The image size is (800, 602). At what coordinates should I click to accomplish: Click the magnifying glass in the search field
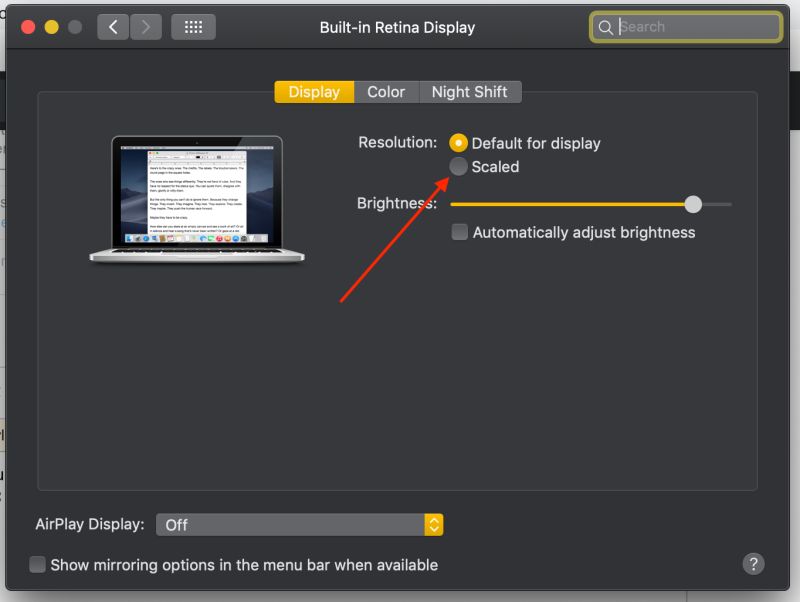click(x=607, y=27)
